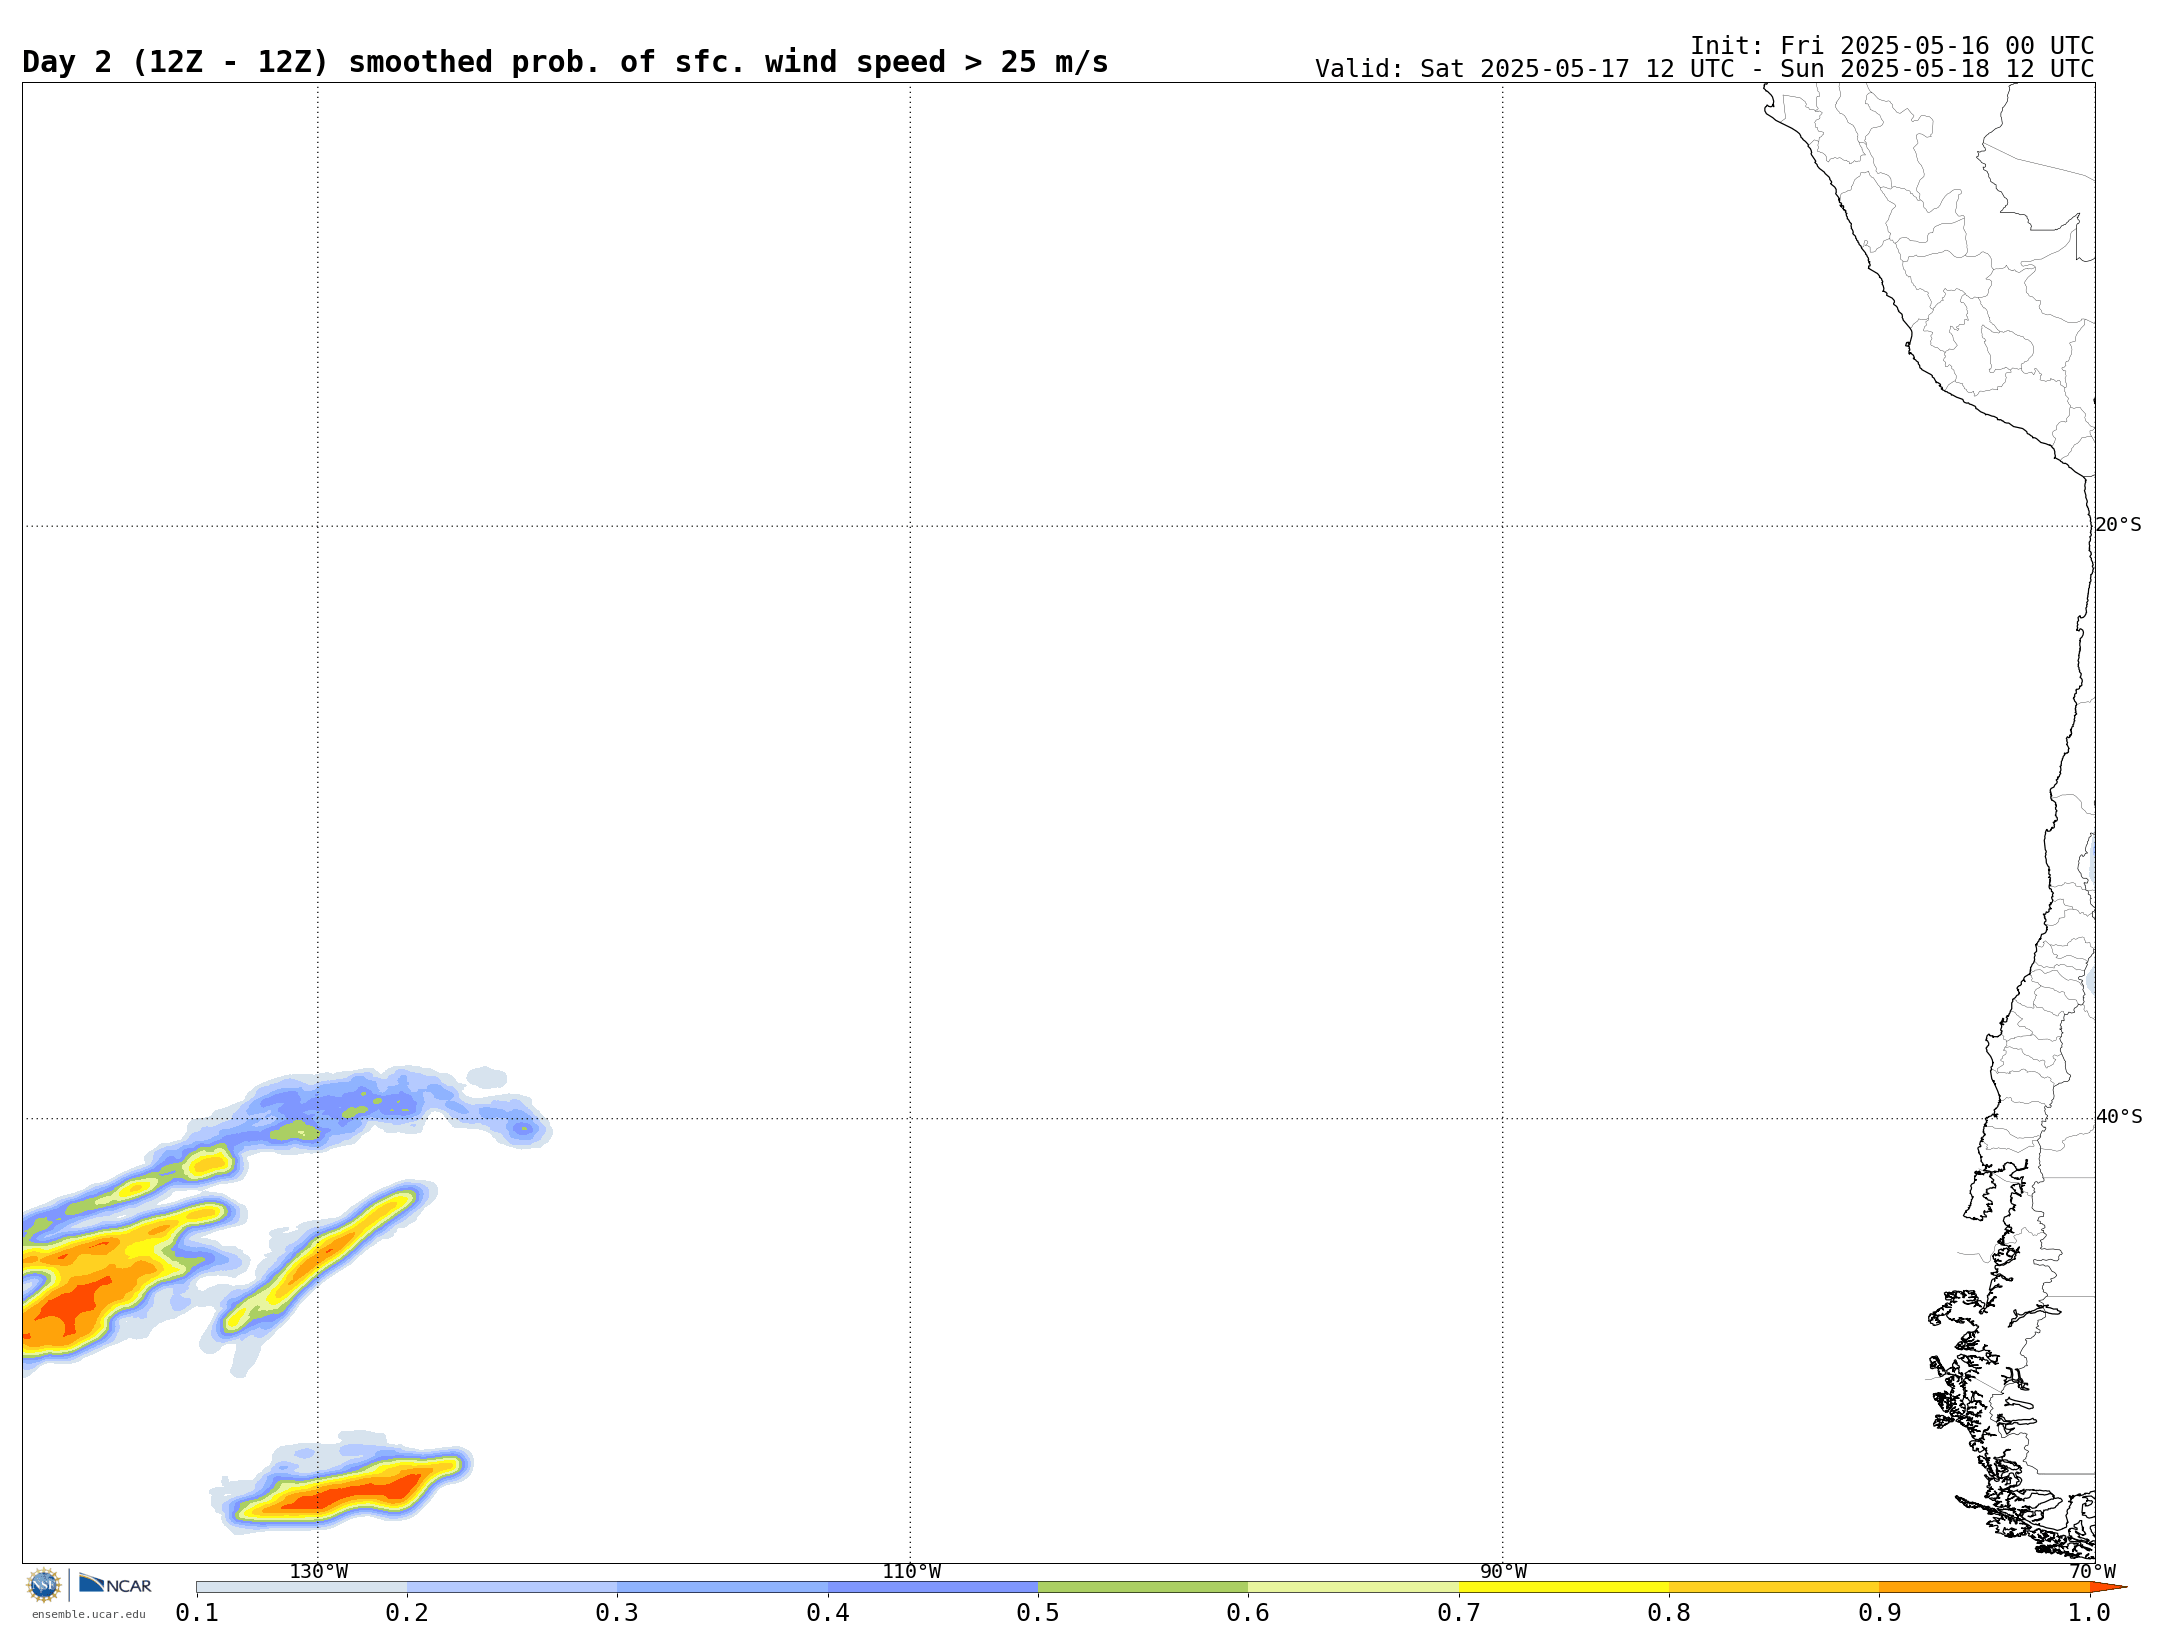Click the 110°W longitude label
The width and height of the screenshot is (2160, 1626).
(x=911, y=1572)
